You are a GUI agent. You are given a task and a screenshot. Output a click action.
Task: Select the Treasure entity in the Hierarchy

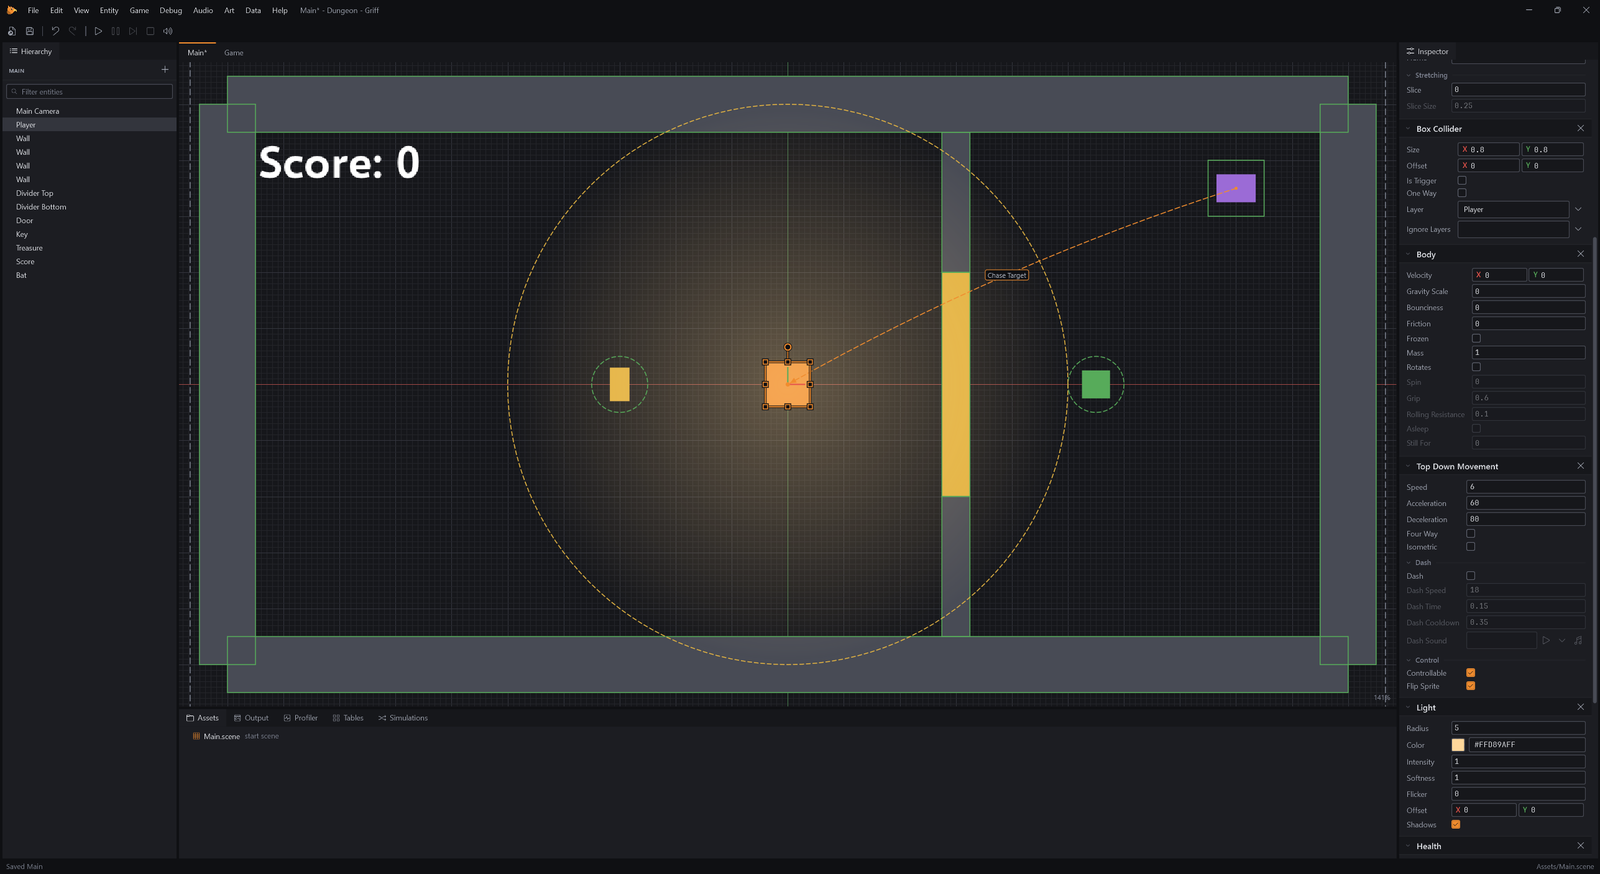pyautogui.click(x=89, y=248)
